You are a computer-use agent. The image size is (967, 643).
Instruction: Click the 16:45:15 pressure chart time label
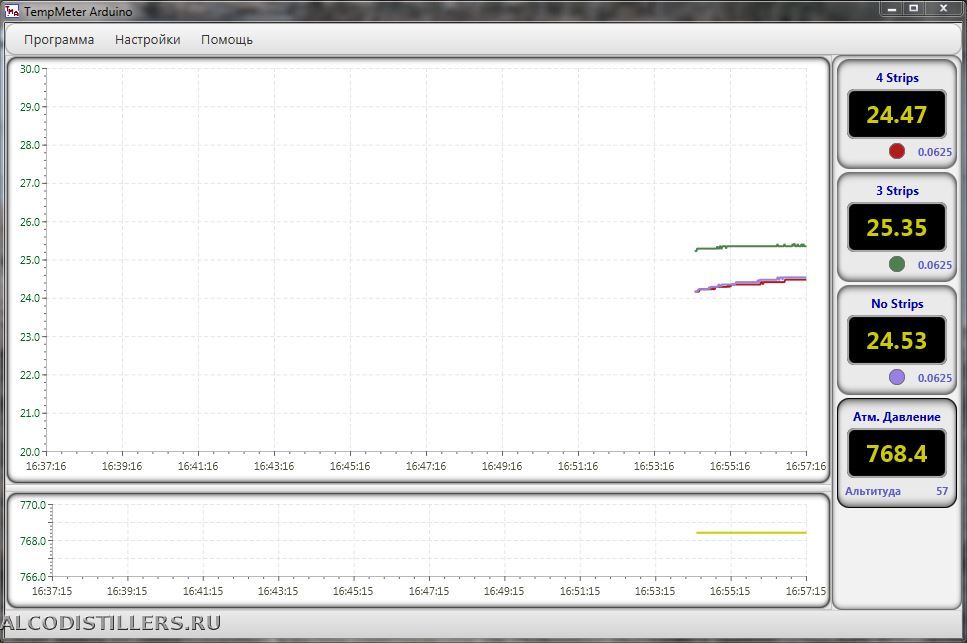(x=353, y=591)
